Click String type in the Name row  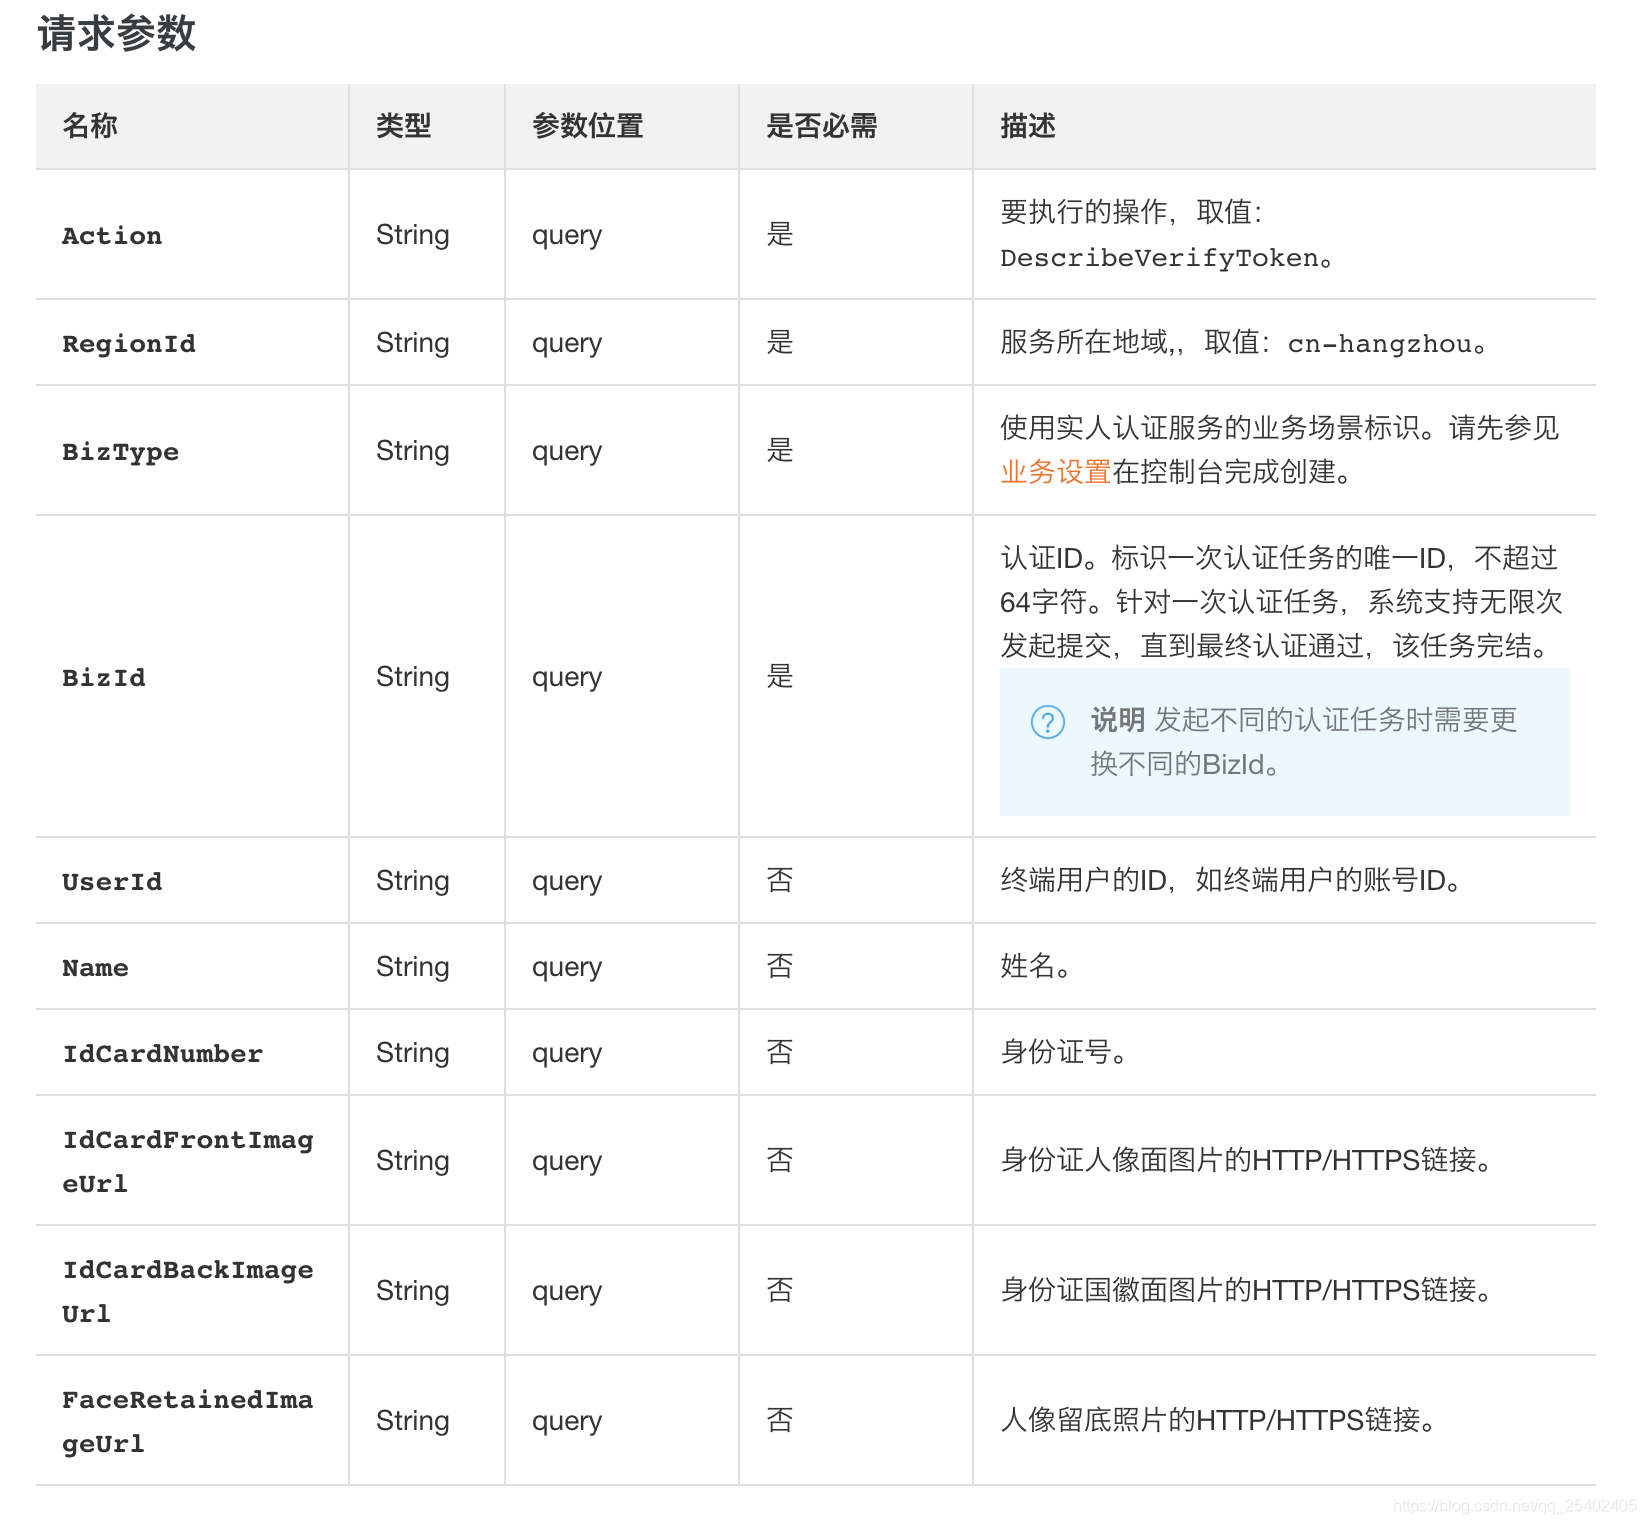(x=413, y=967)
